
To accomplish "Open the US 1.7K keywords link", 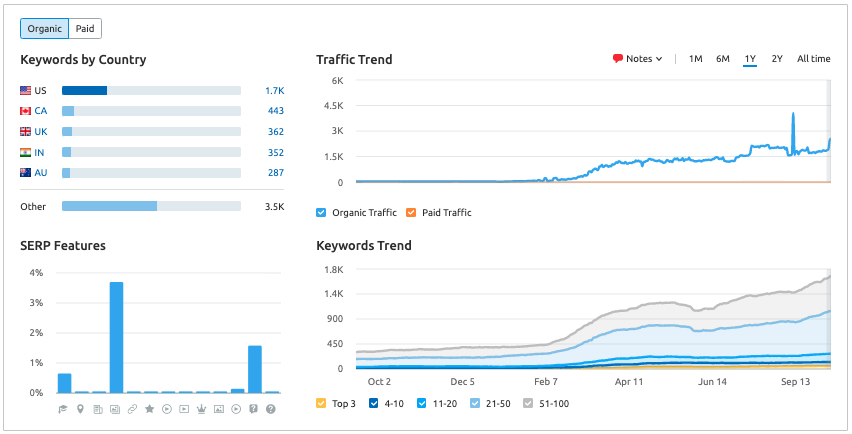I will [x=274, y=91].
